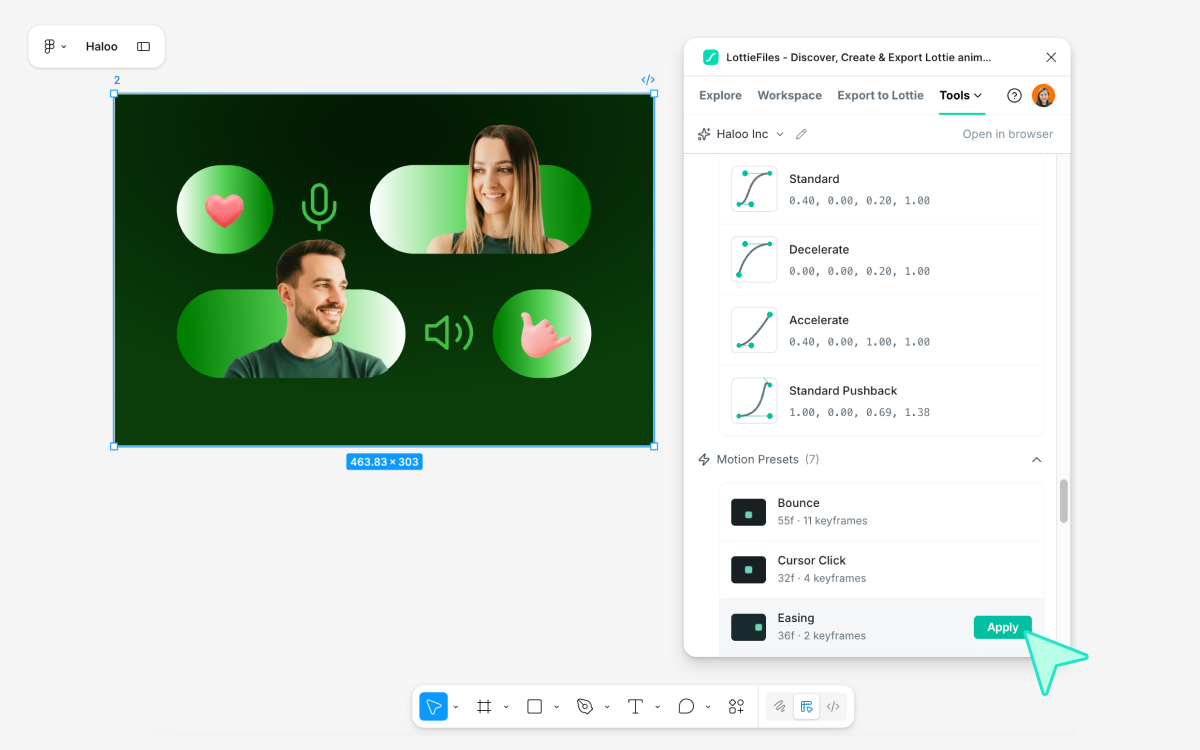
Task: Click the help question mark icon
Action: tap(1014, 96)
